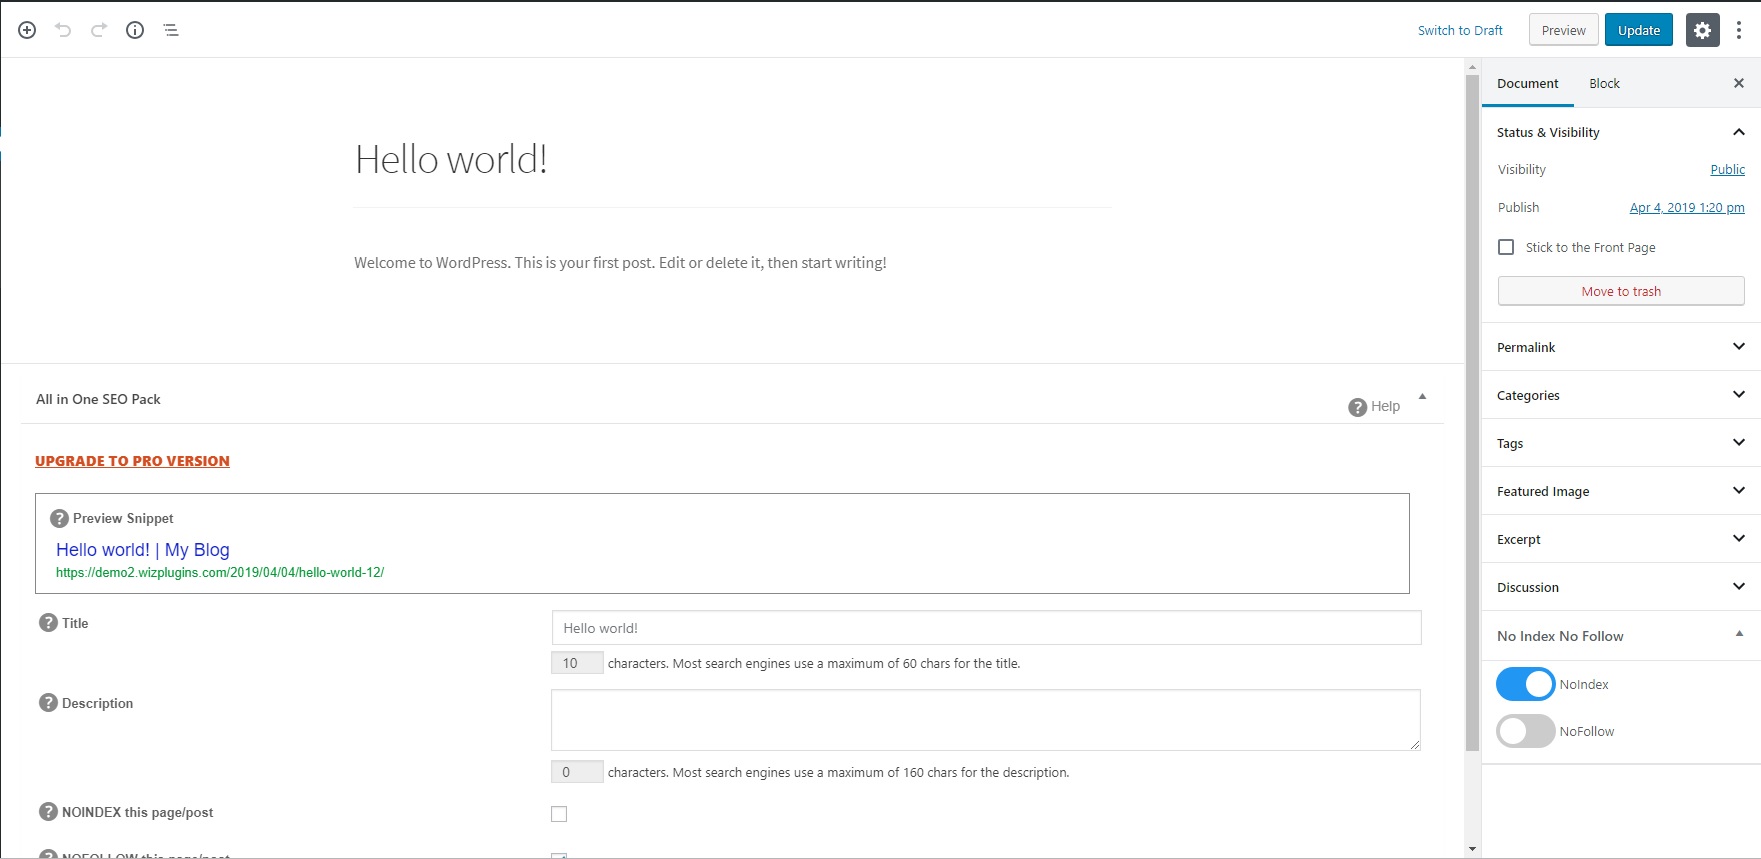Viewport: 1761px width, 859px height.
Task: Click the Undo arrow icon
Action: 63,30
